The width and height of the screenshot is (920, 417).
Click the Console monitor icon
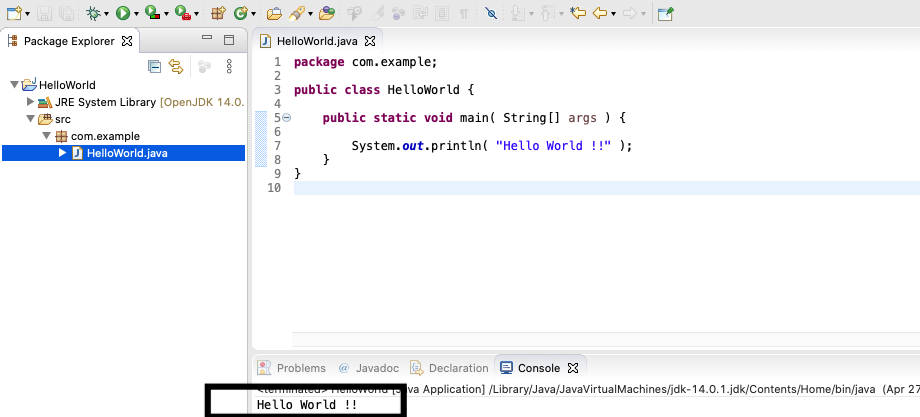506,368
